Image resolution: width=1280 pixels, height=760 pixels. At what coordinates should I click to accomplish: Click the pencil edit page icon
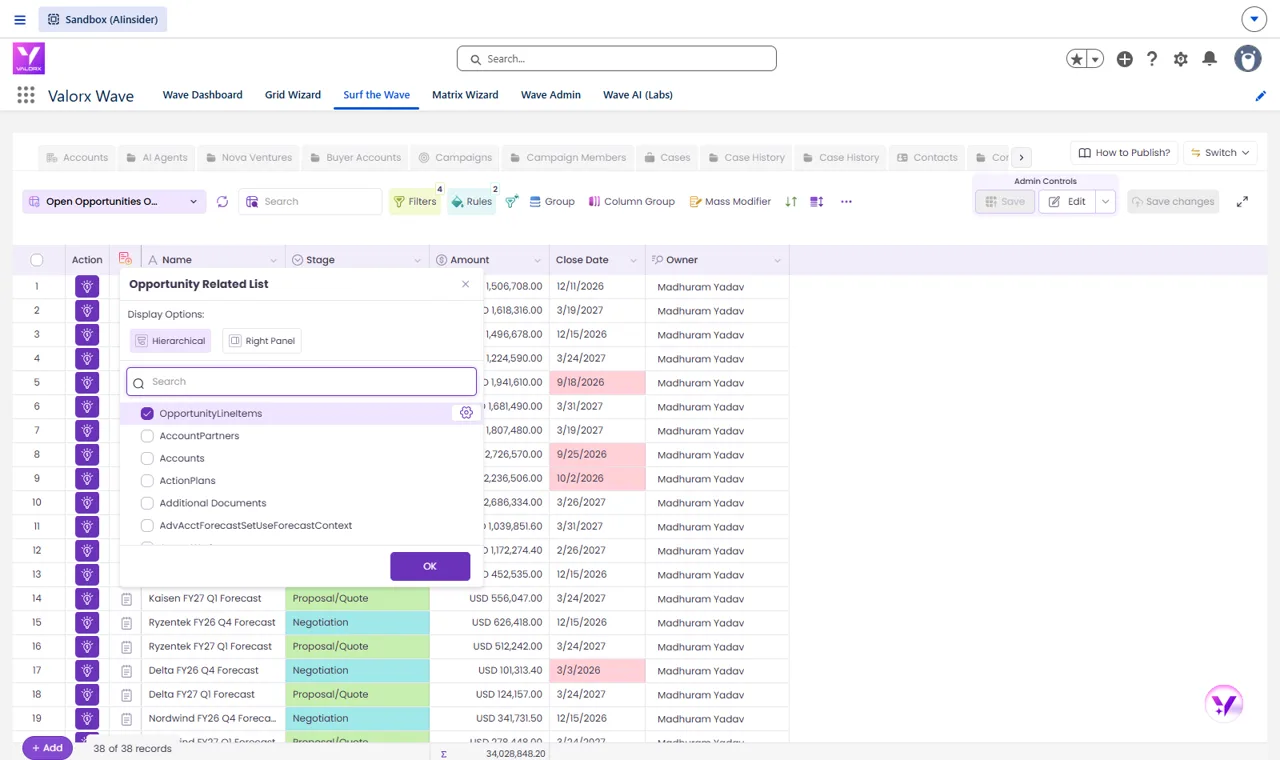point(1260,96)
